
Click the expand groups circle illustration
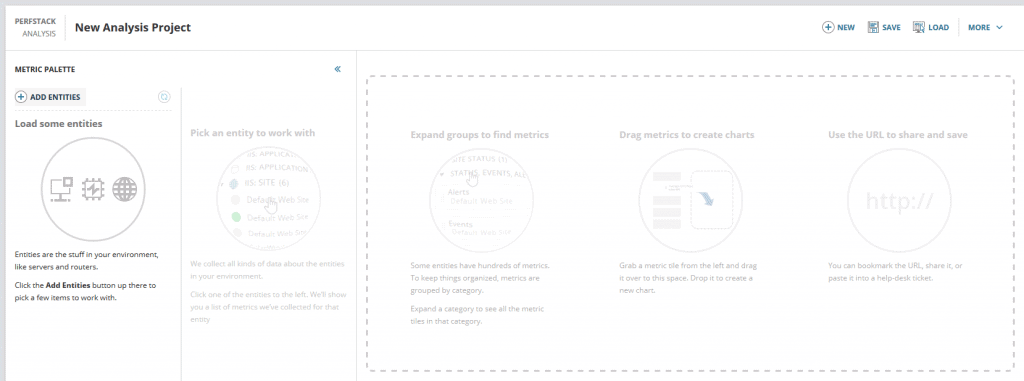click(481, 200)
